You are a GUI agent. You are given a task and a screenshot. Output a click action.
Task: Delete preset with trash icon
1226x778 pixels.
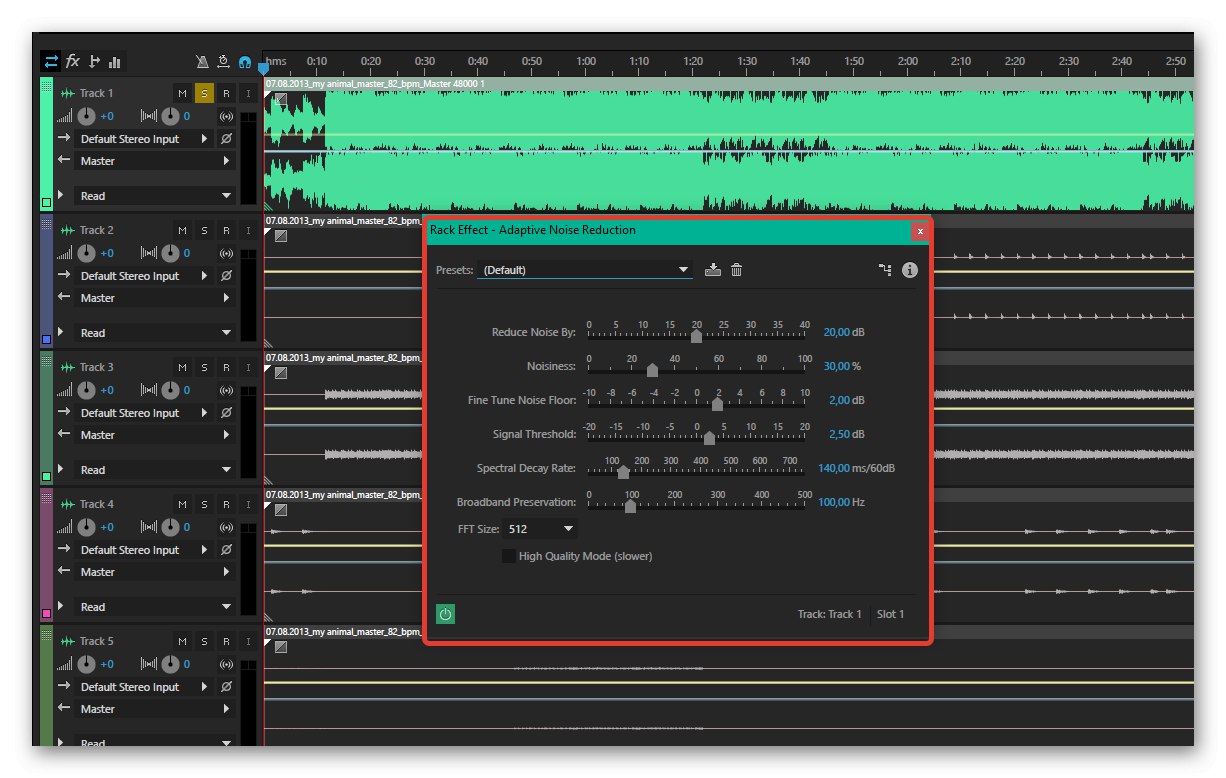pyautogui.click(x=737, y=270)
